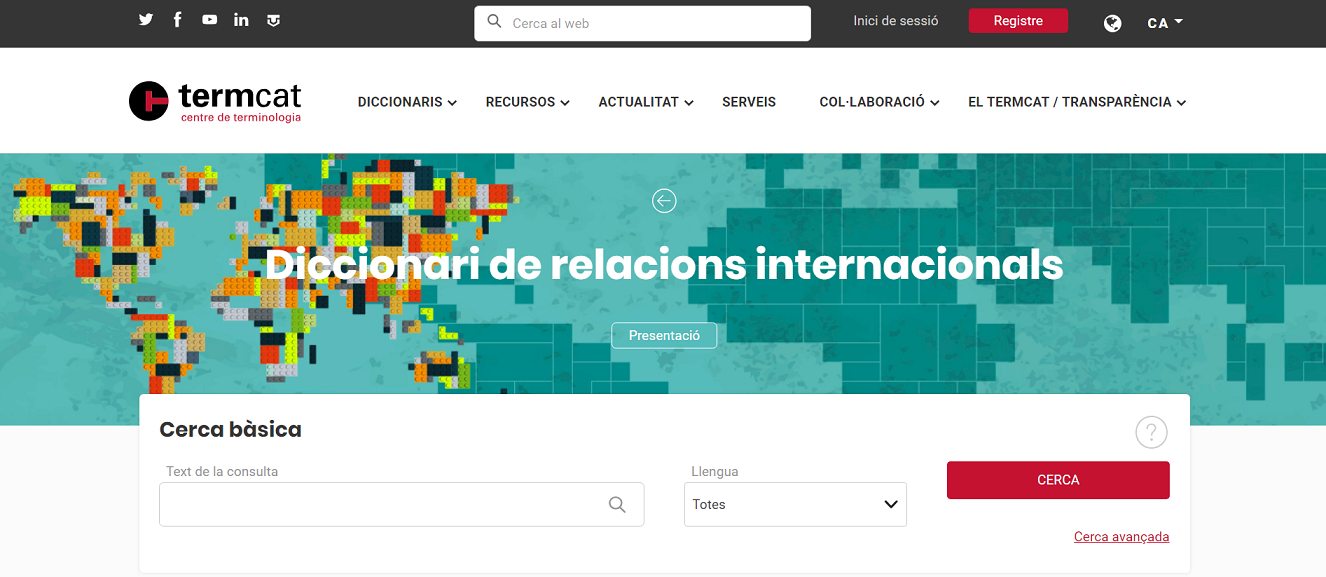Open the RECURSOS menu
Viewport: 1326px width, 577px height.
527,102
